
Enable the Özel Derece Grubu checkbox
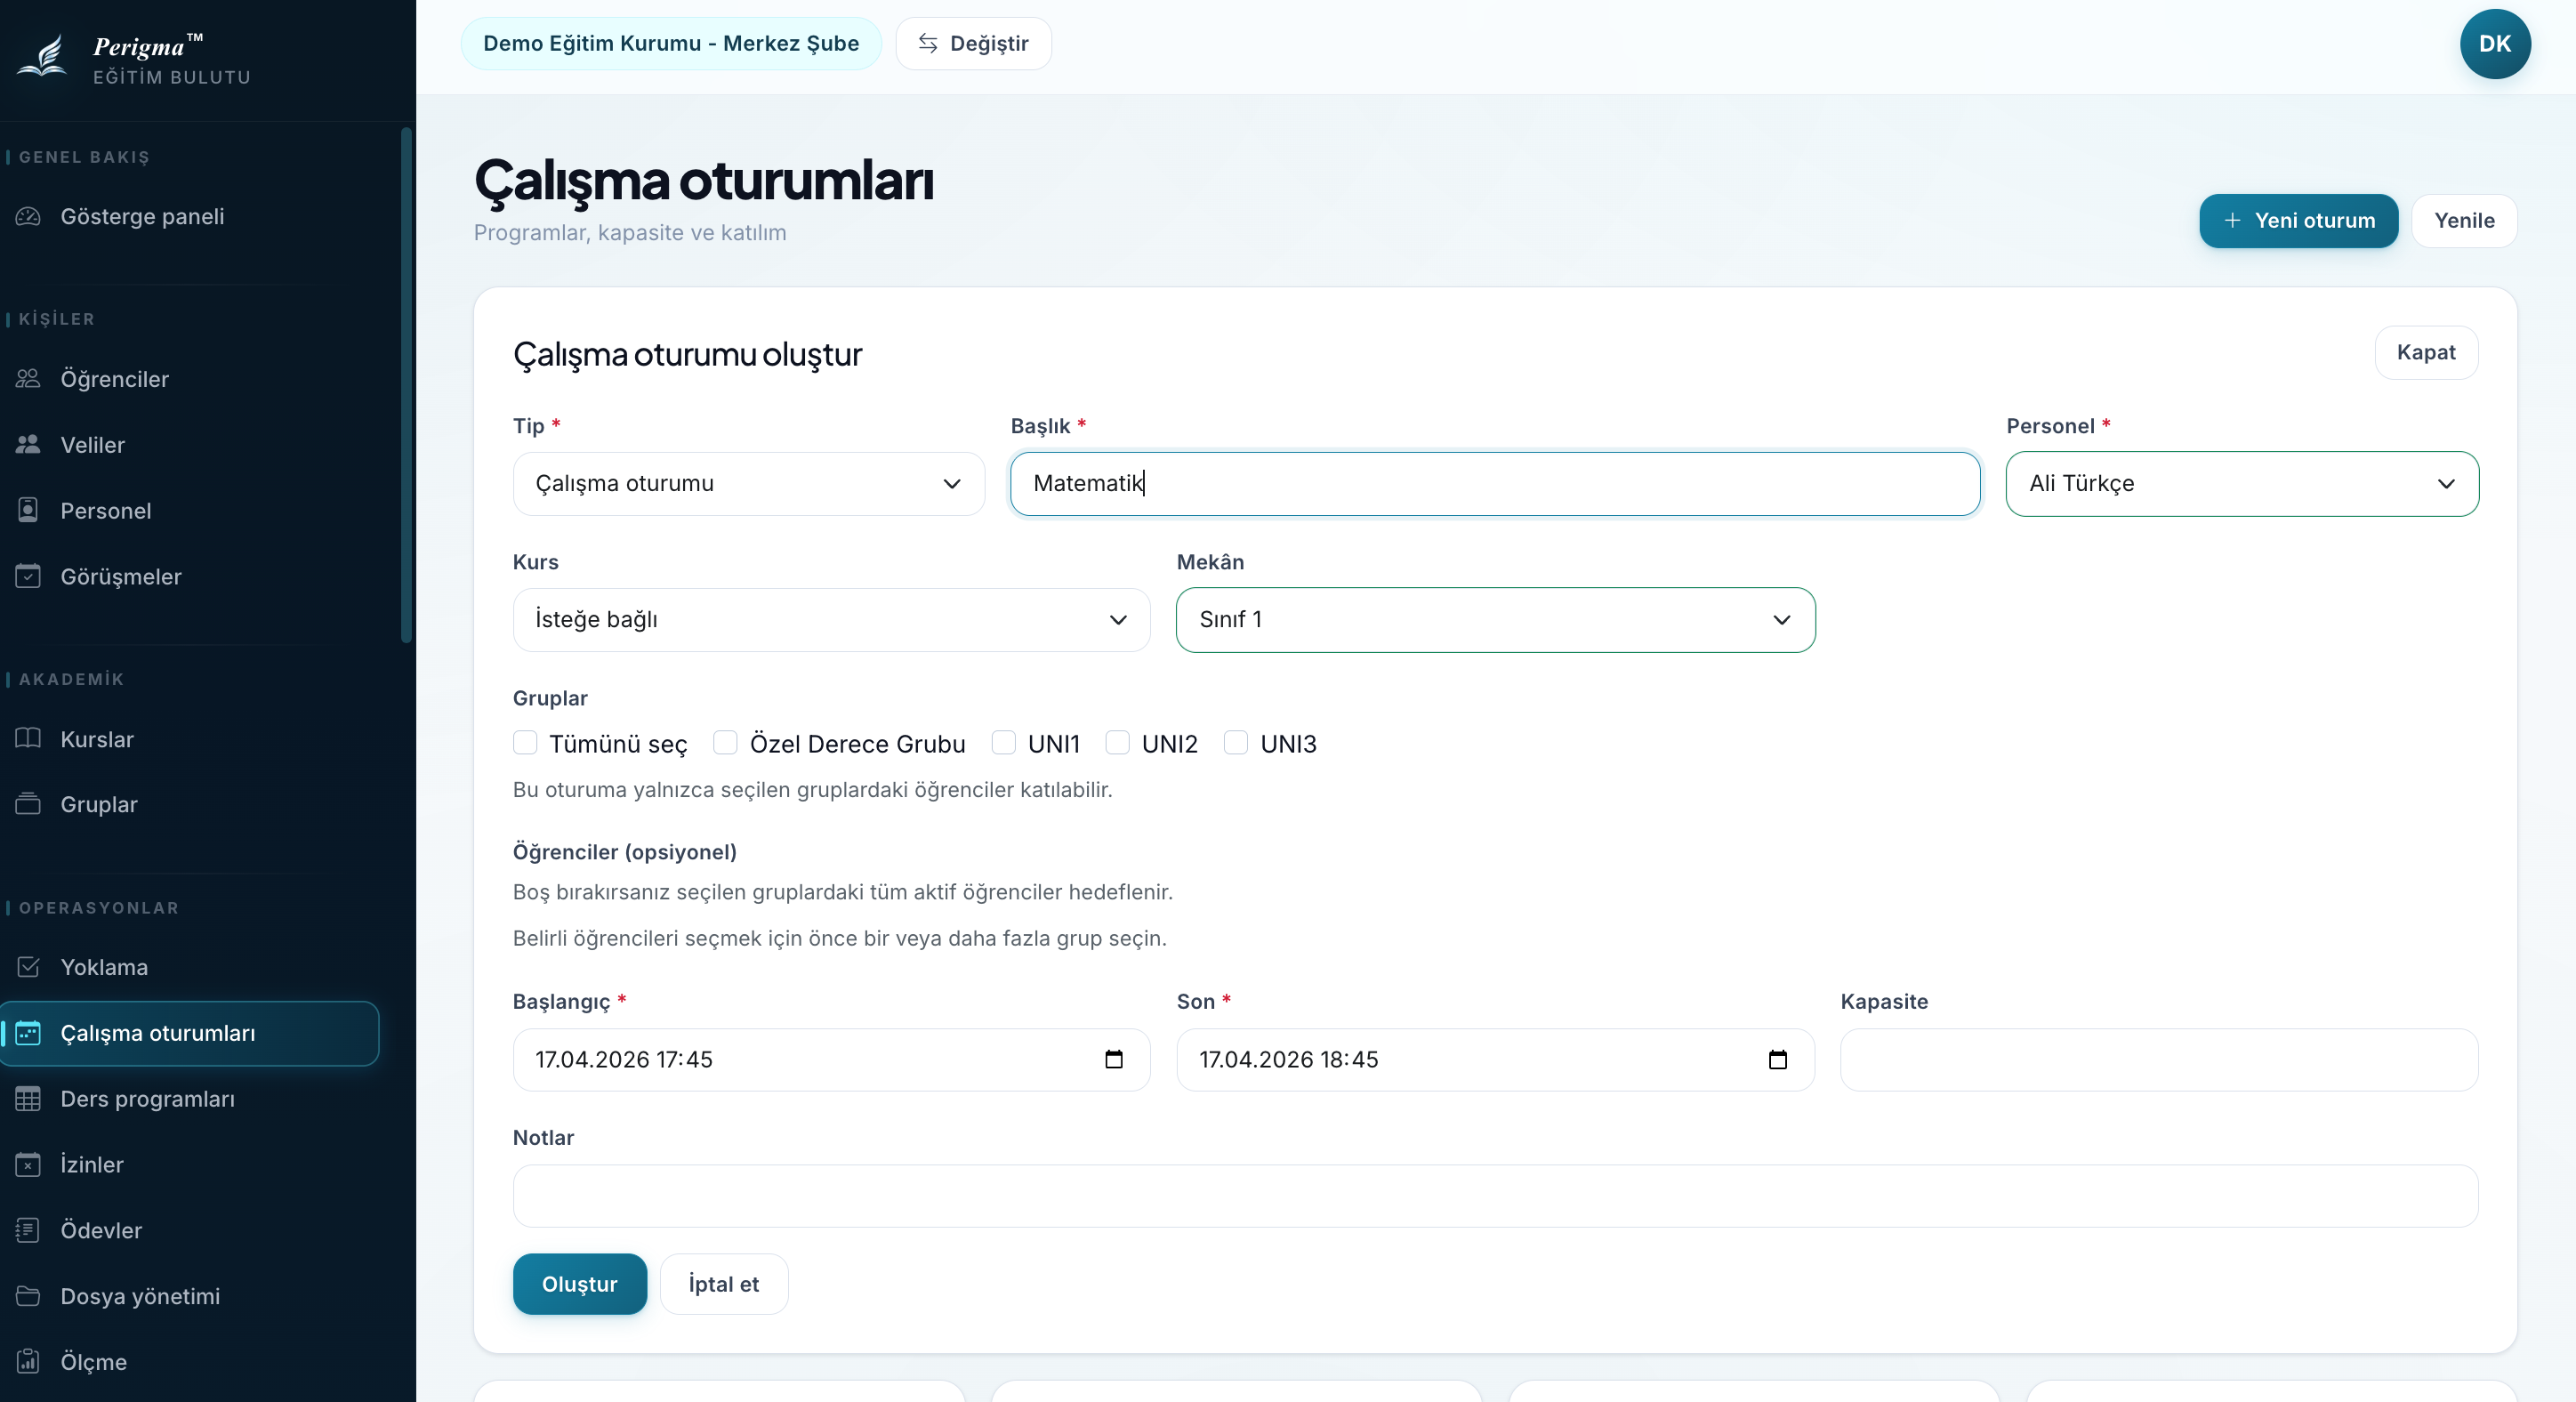pos(725,742)
